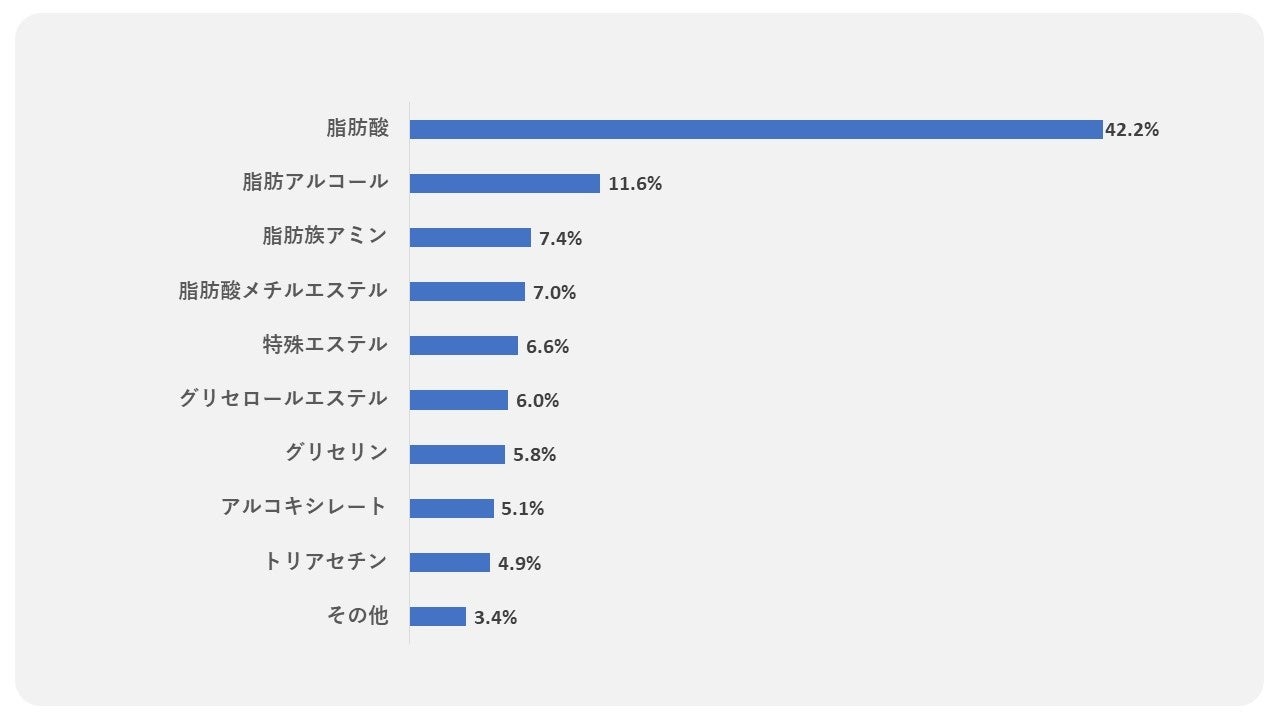Click the その他 category label
1280x720 pixels.
357,615
